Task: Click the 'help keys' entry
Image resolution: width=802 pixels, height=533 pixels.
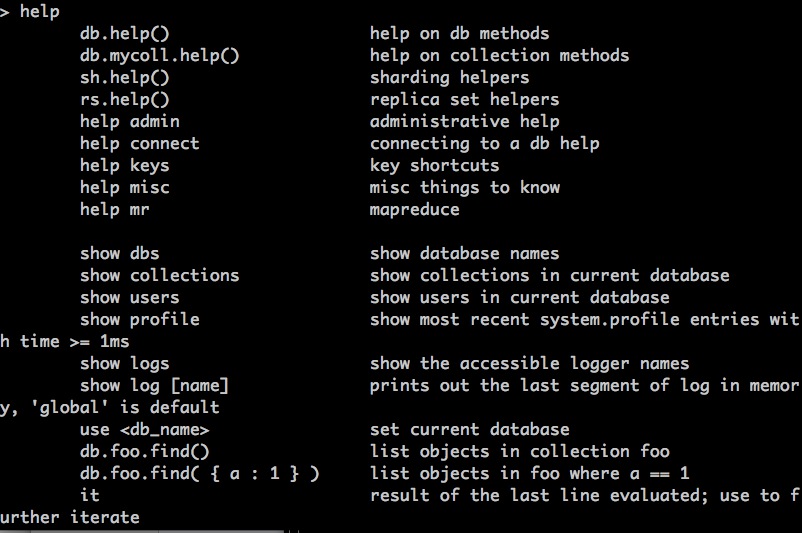Action: [124, 165]
